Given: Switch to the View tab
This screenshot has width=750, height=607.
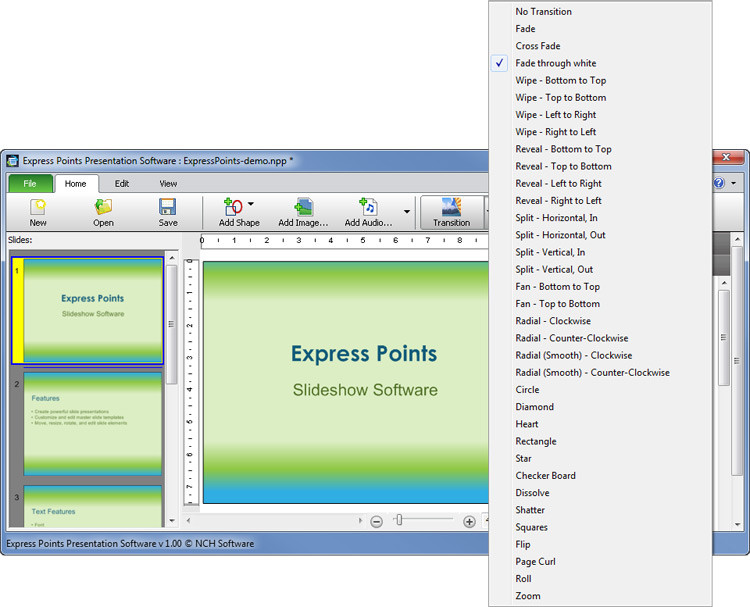Looking at the screenshot, I should pos(168,184).
